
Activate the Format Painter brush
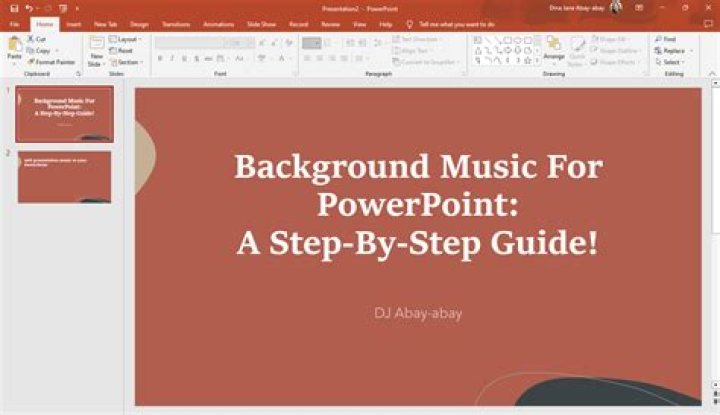pos(31,62)
